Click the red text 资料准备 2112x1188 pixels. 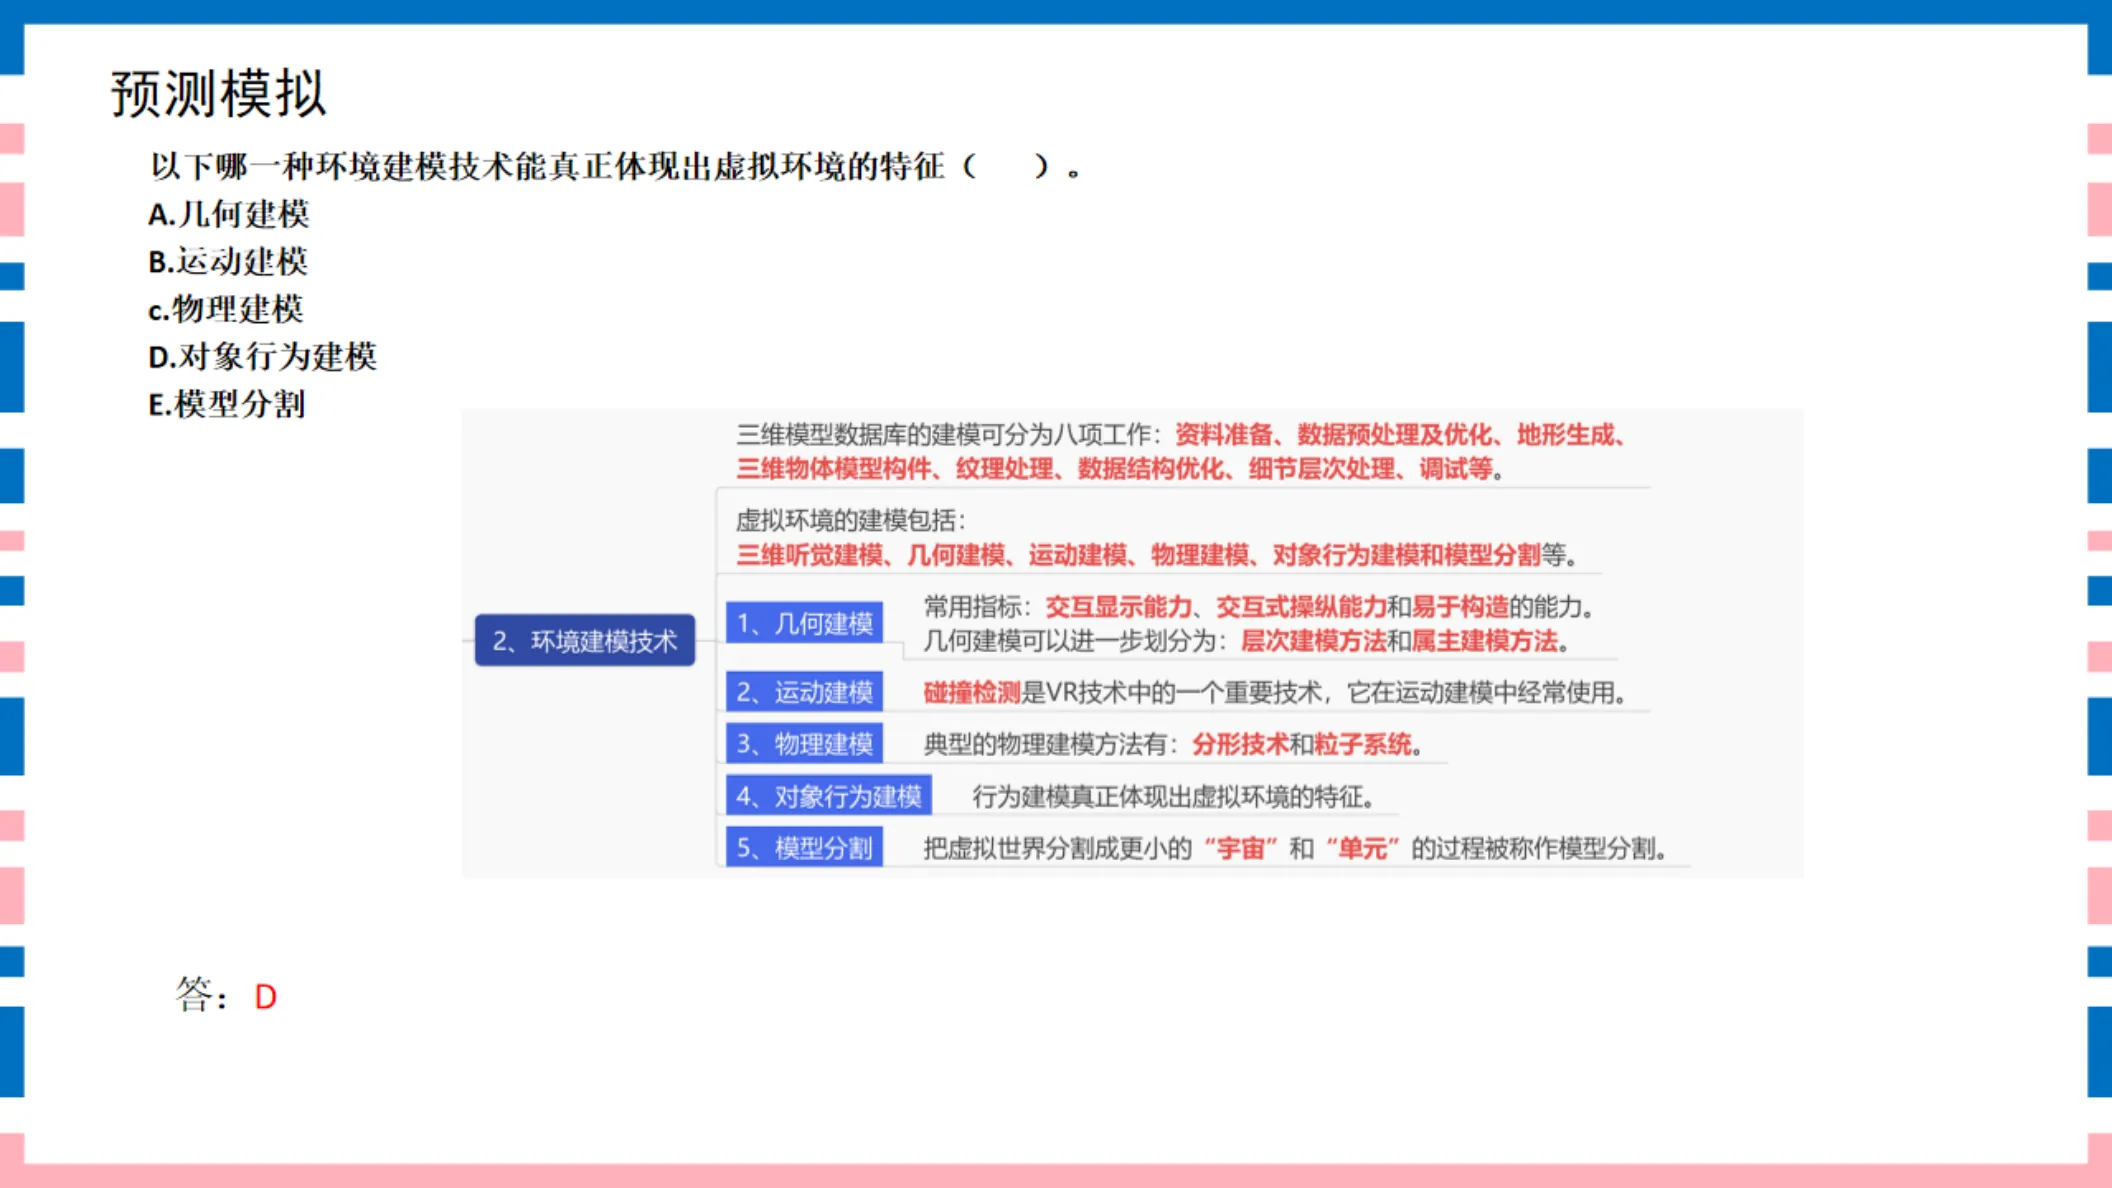click(x=1223, y=435)
